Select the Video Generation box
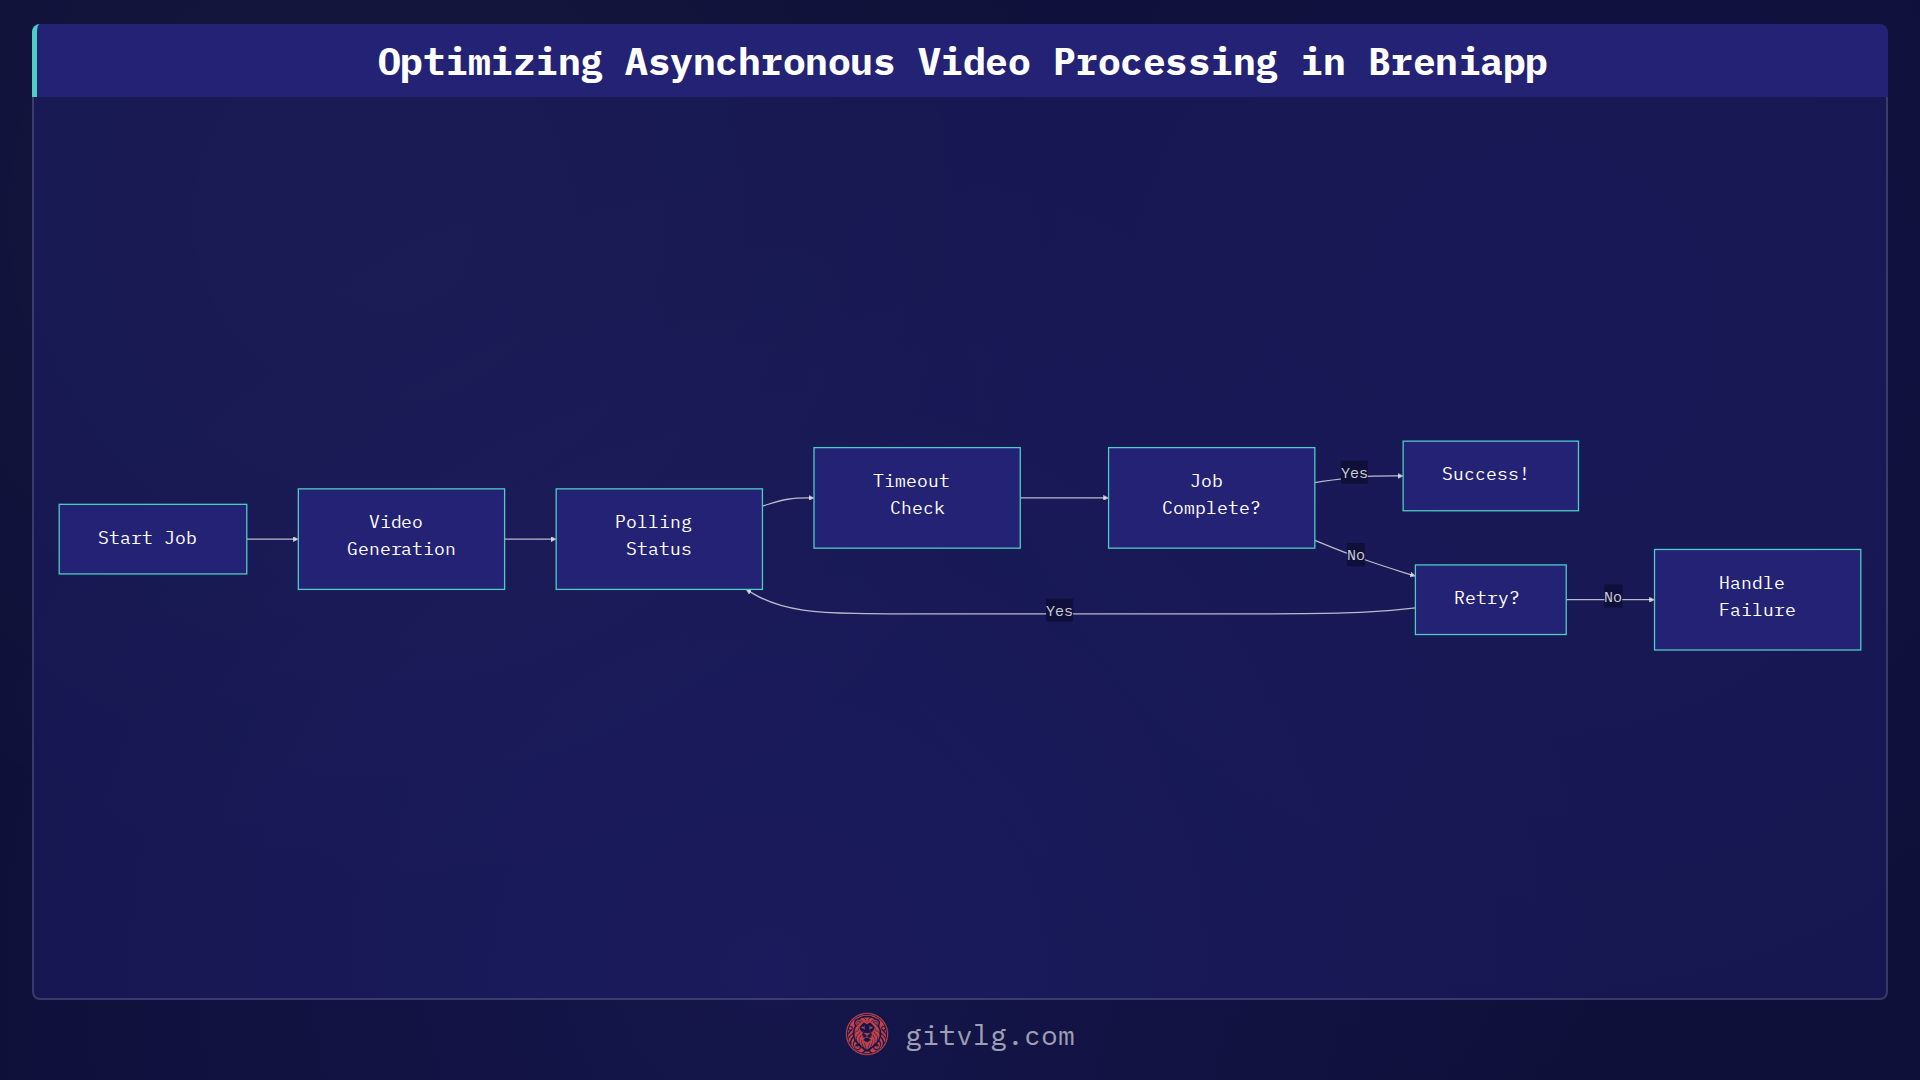Viewport: 1920px width, 1080px height. 401,539
